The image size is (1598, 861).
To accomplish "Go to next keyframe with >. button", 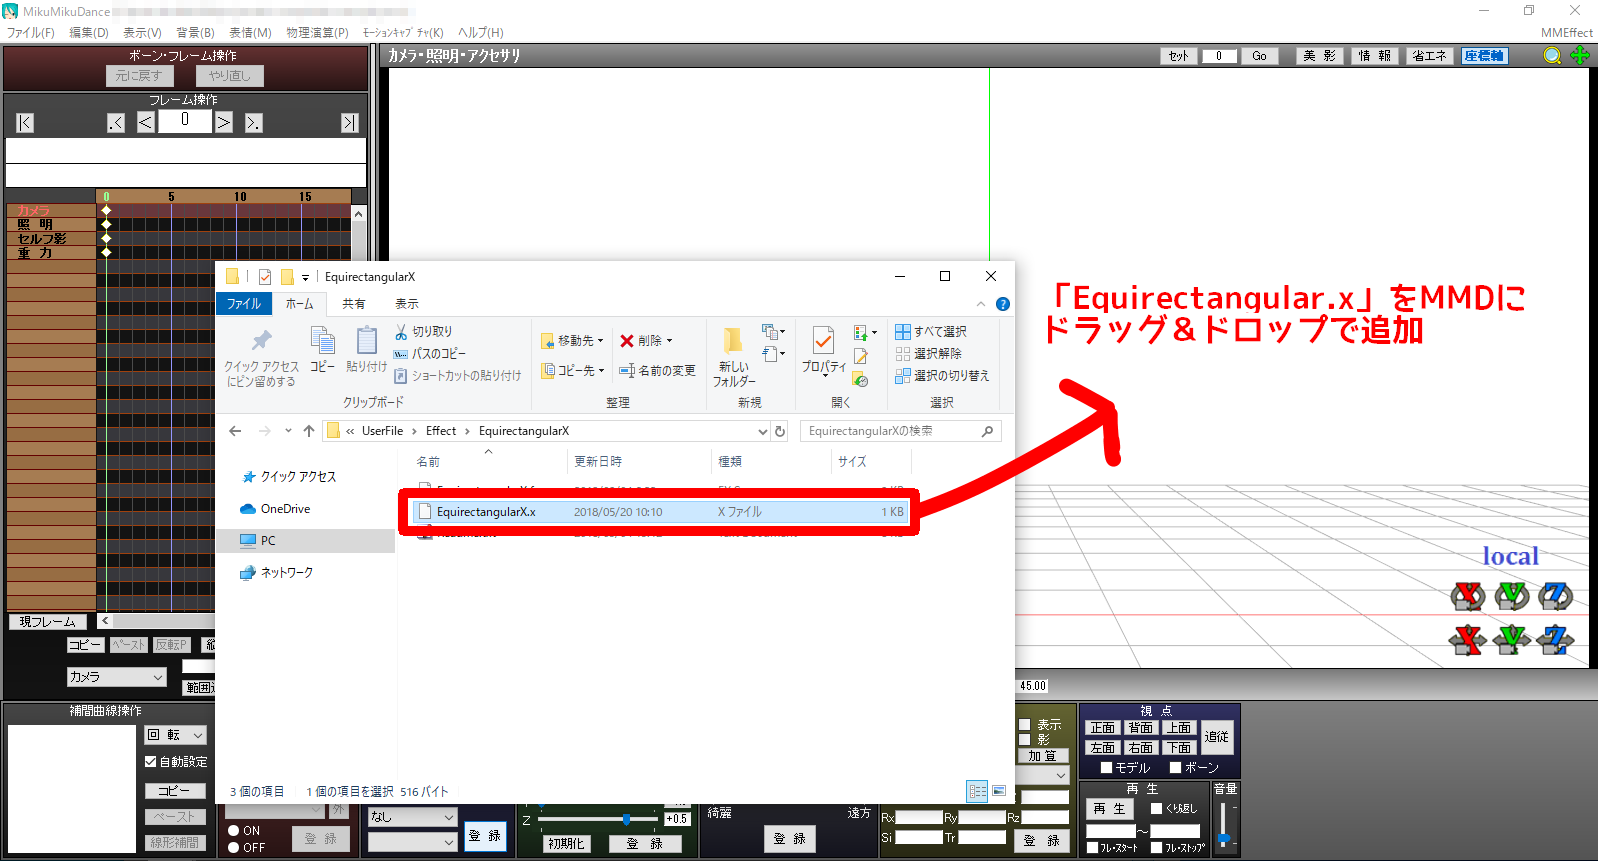I will coord(253,123).
